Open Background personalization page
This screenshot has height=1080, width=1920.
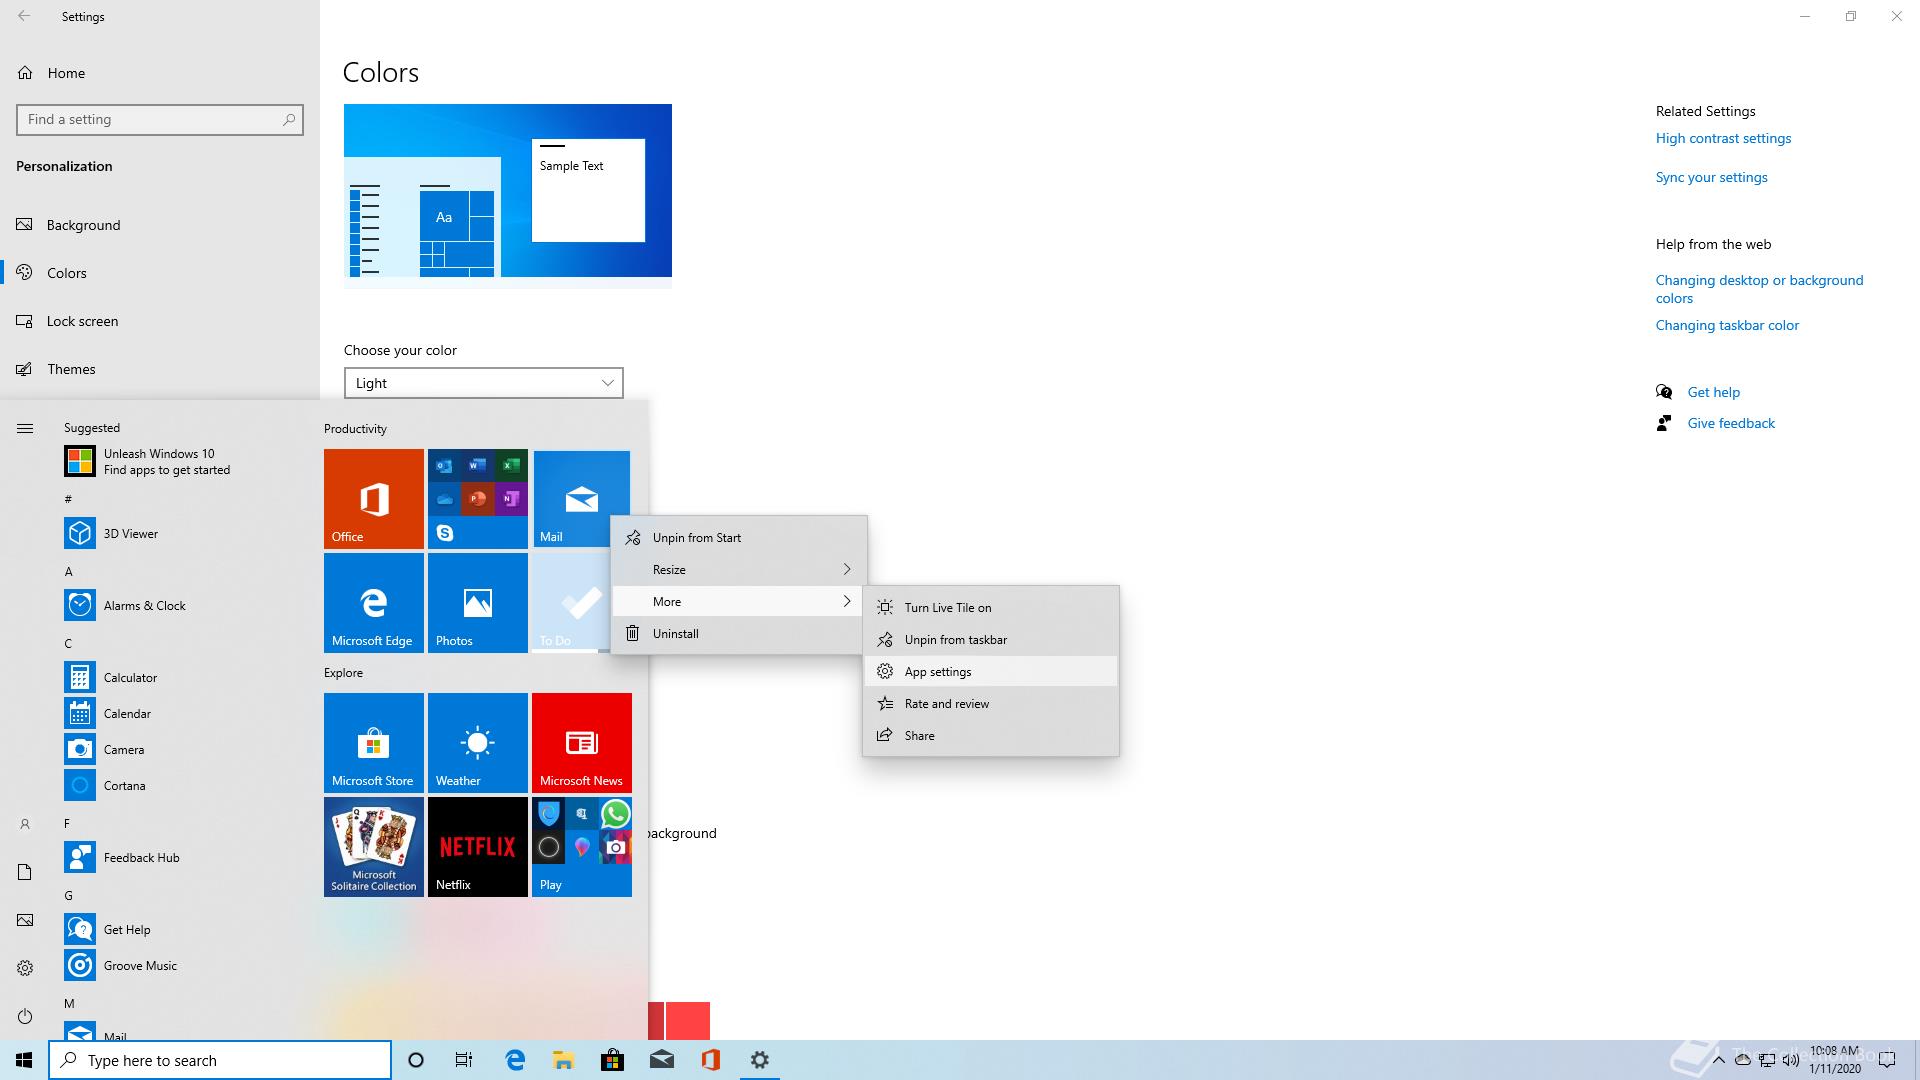click(160, 225)
